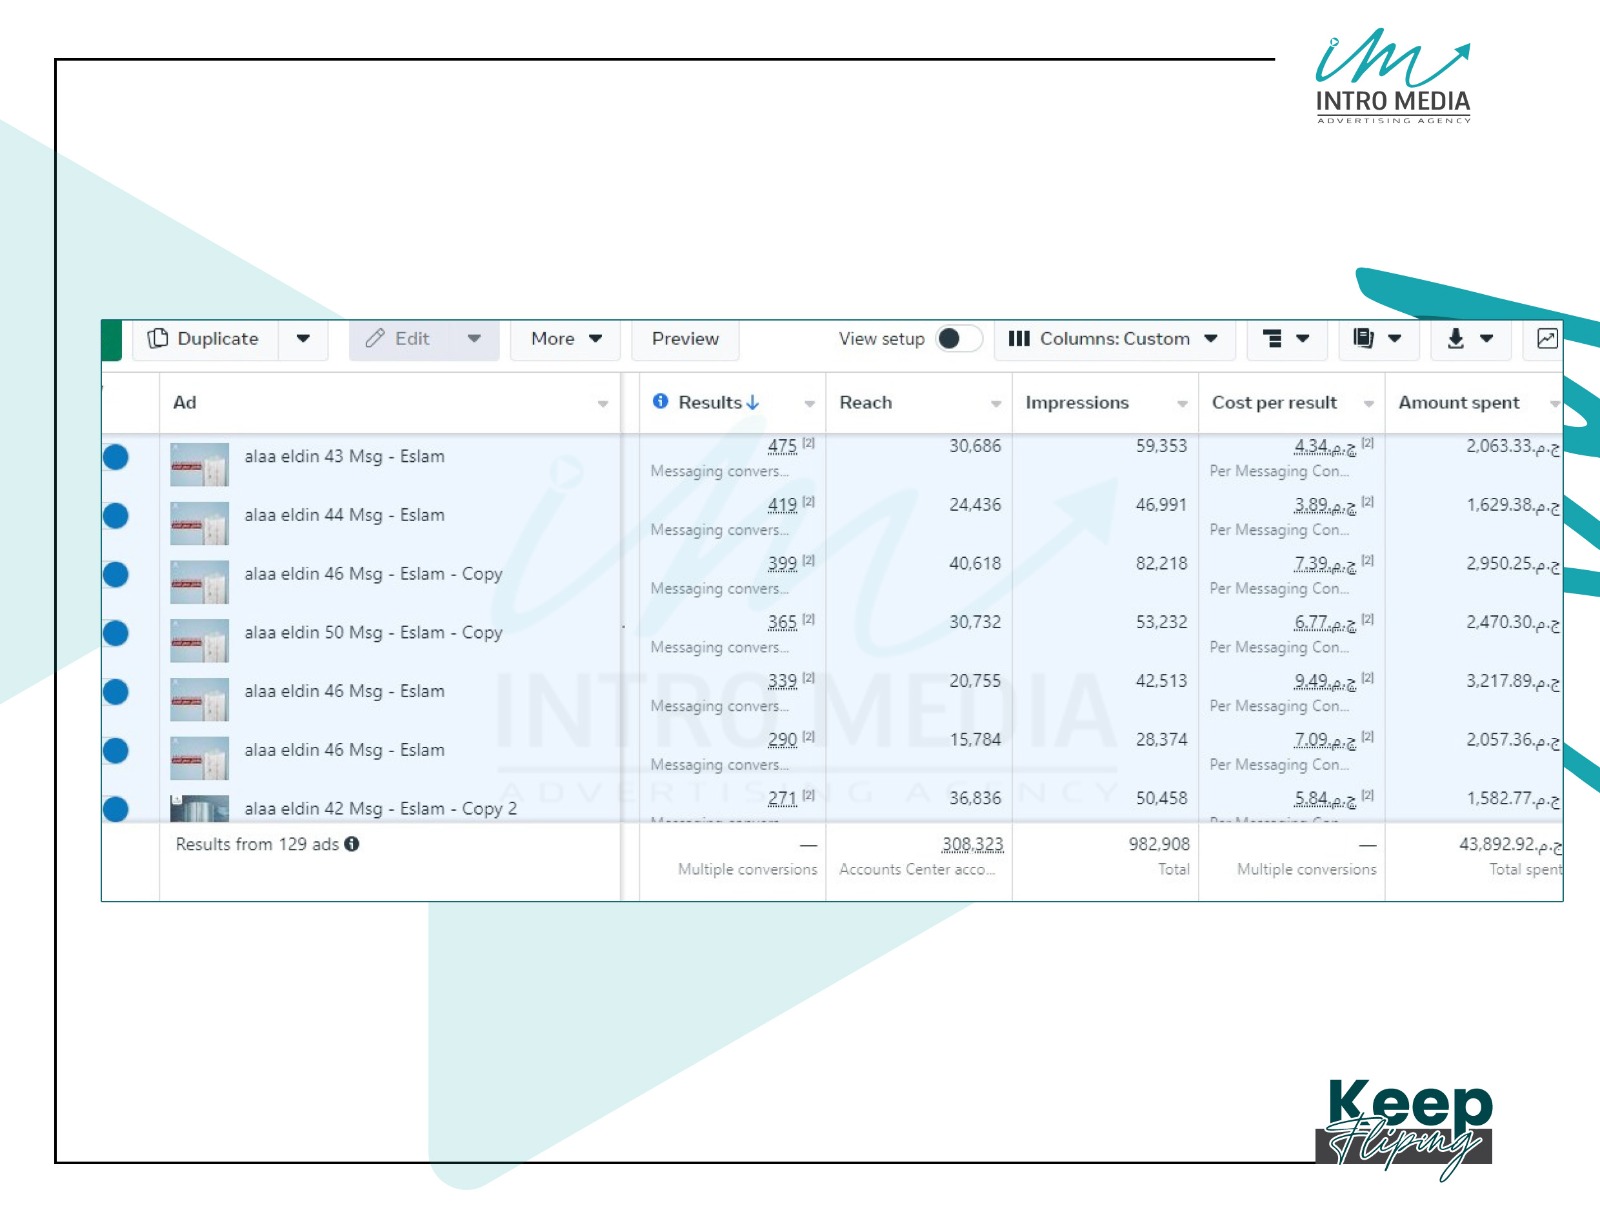Click the 9.49 cost per result value
The height and width of the screenshot is (1219, 1600).
tap(1325, 681)
